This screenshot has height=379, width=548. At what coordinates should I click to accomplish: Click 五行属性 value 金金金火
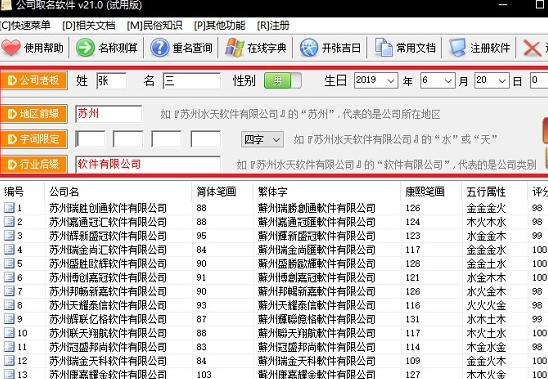(486, 208)
